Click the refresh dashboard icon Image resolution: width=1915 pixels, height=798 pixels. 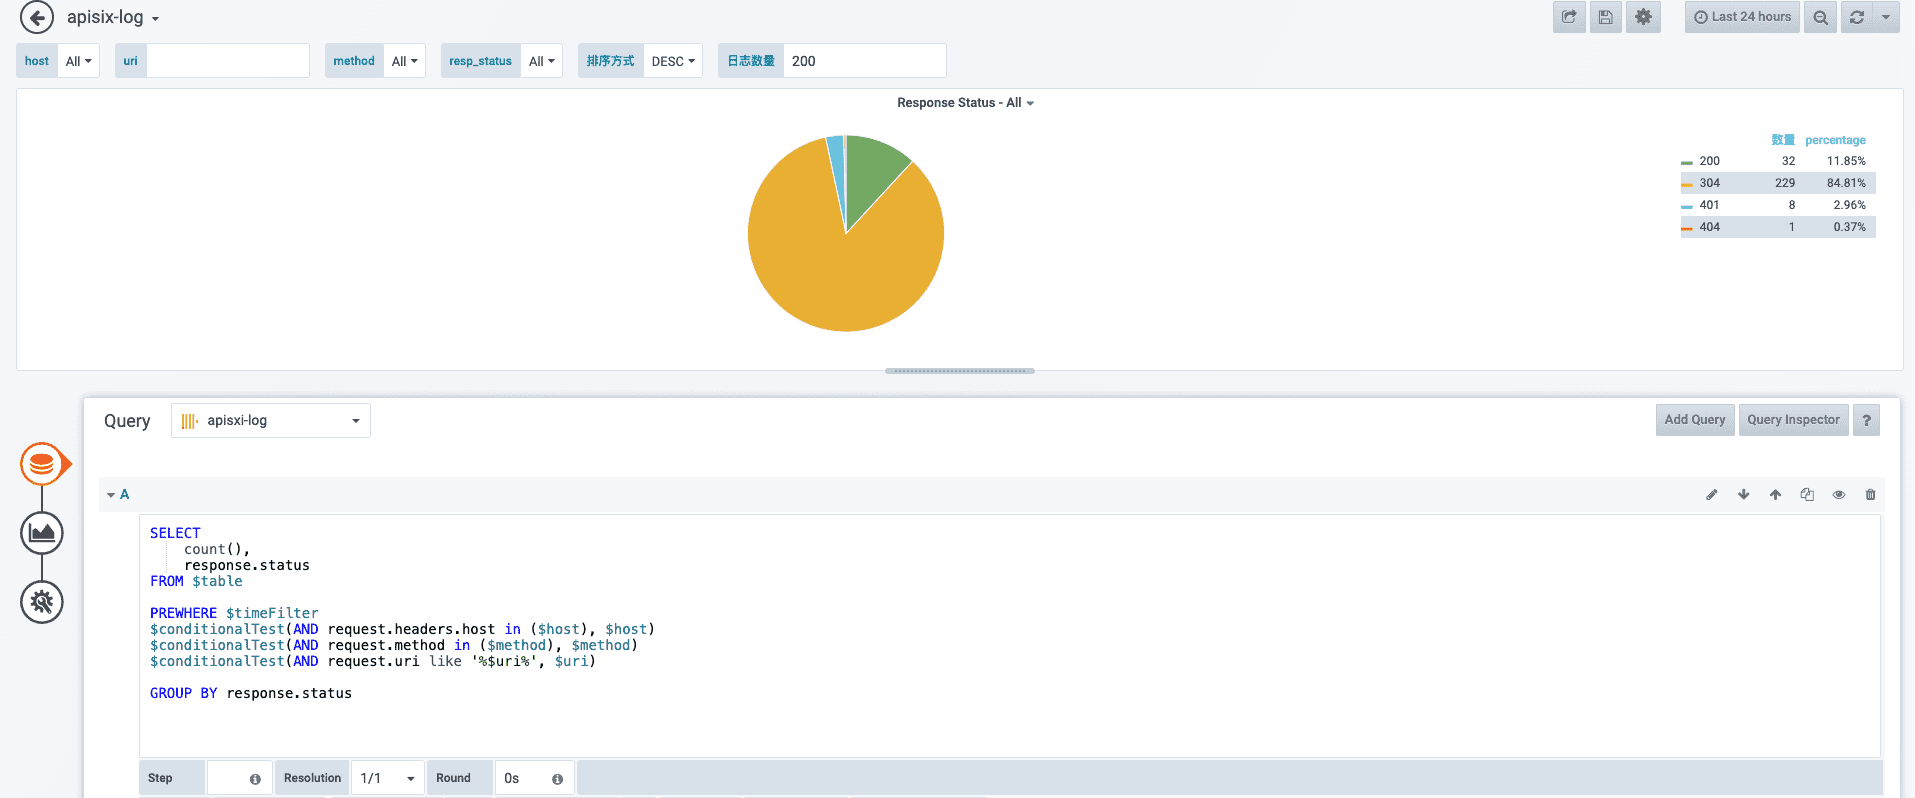(x=1857, y=17)
